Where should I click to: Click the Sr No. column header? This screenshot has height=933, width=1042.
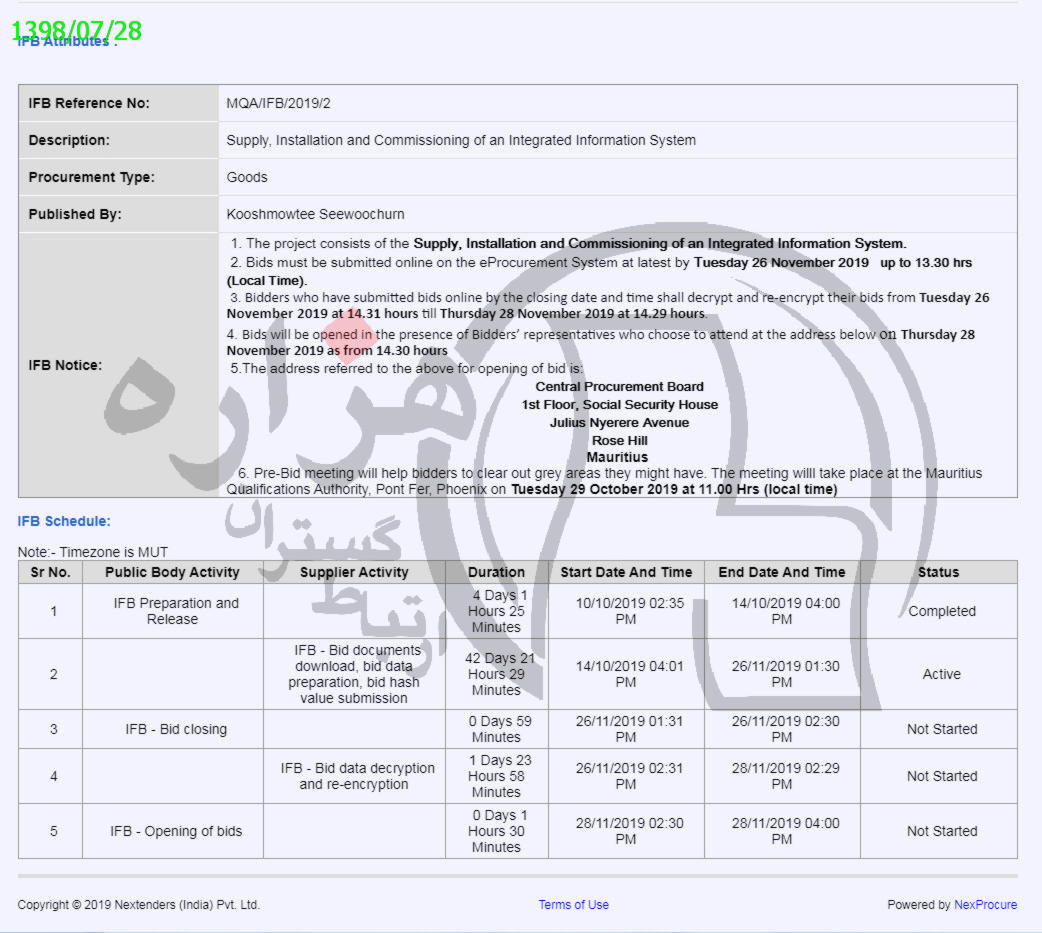tap(50, 572)
